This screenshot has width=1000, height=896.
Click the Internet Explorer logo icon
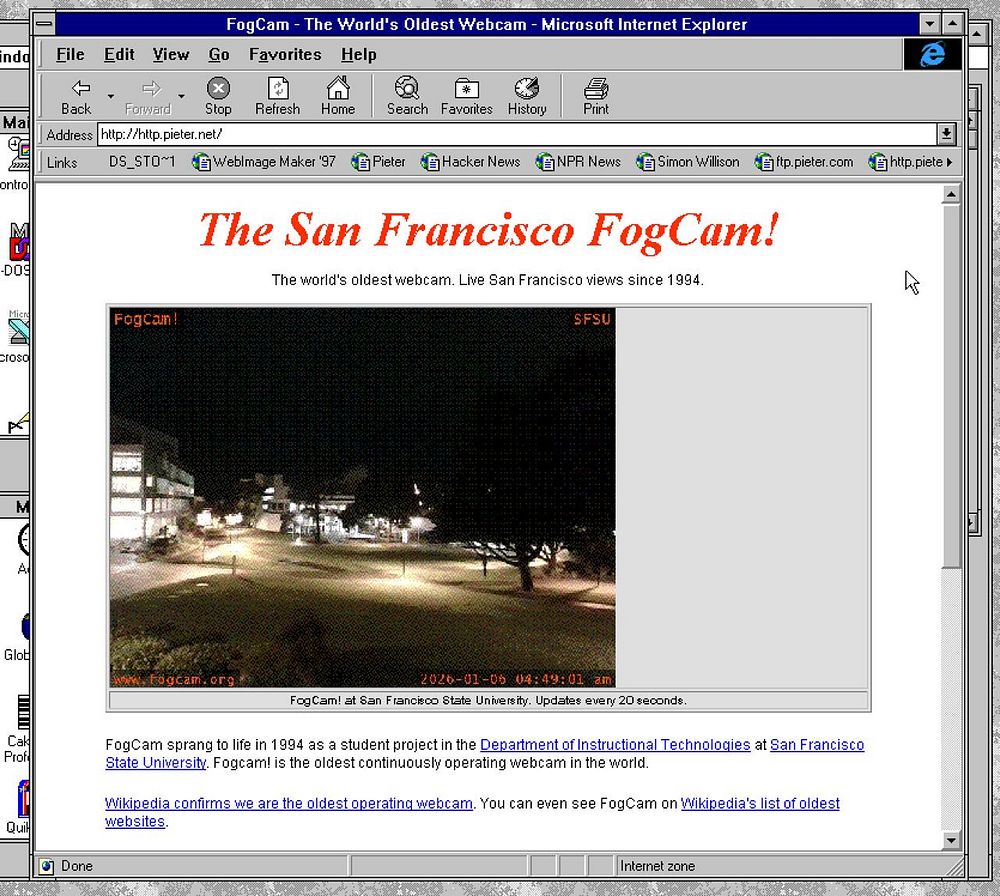pyautogui.click(x=932, y=54)
